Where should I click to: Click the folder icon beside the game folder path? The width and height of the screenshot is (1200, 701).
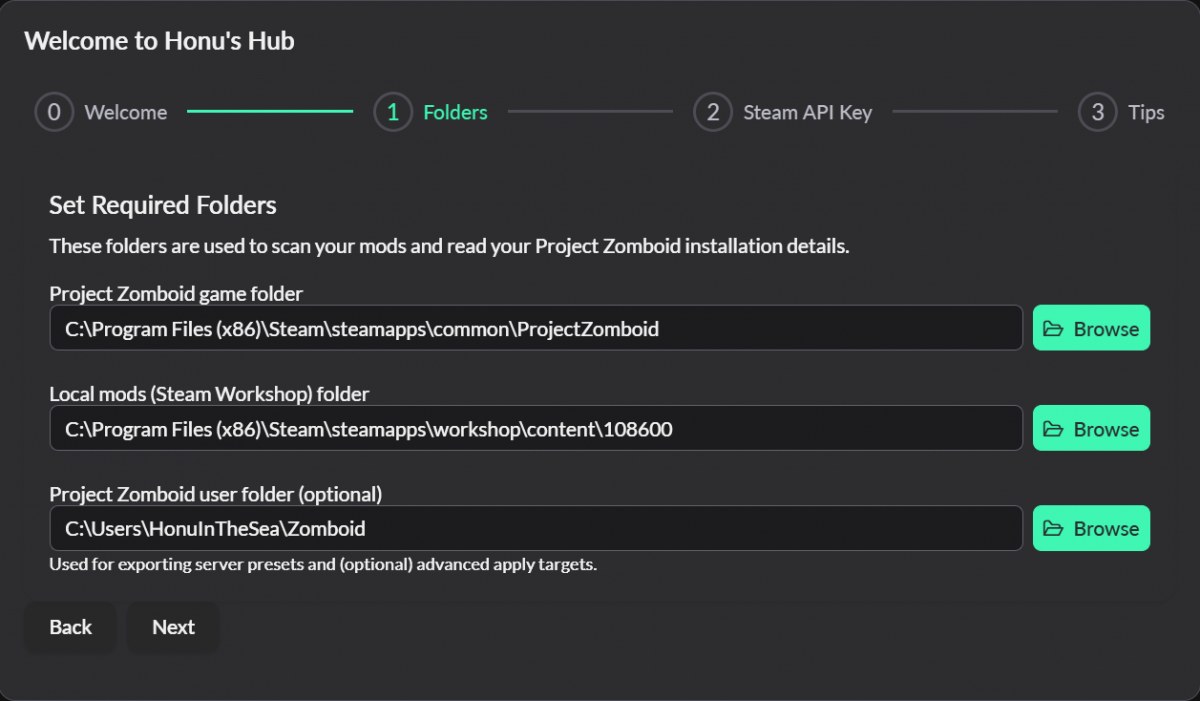click(1053, 329)
